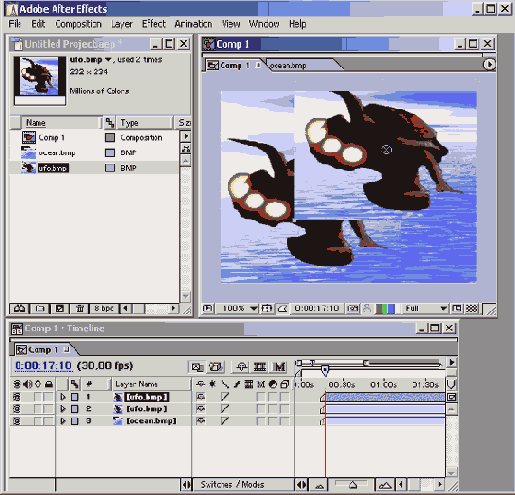Image resolution: width=515 pixels, height=495 pixels.
Task: Select layer 2 ufo.bmp in Timeline
Action: pyautogui.click(x=147, y=409)
